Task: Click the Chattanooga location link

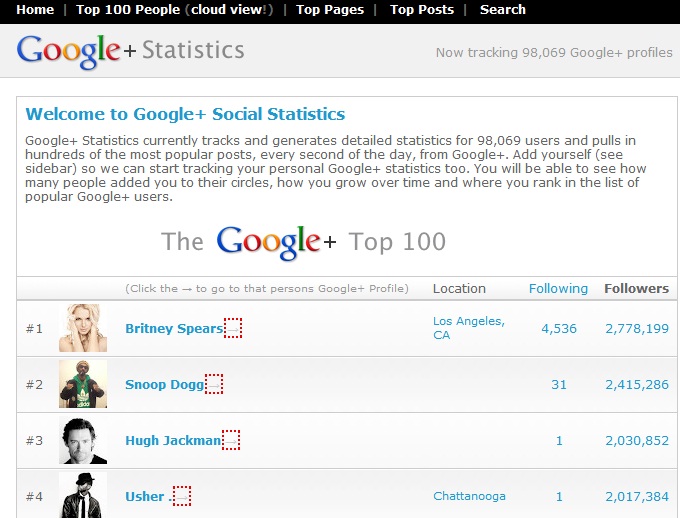Action: (469, 496)
